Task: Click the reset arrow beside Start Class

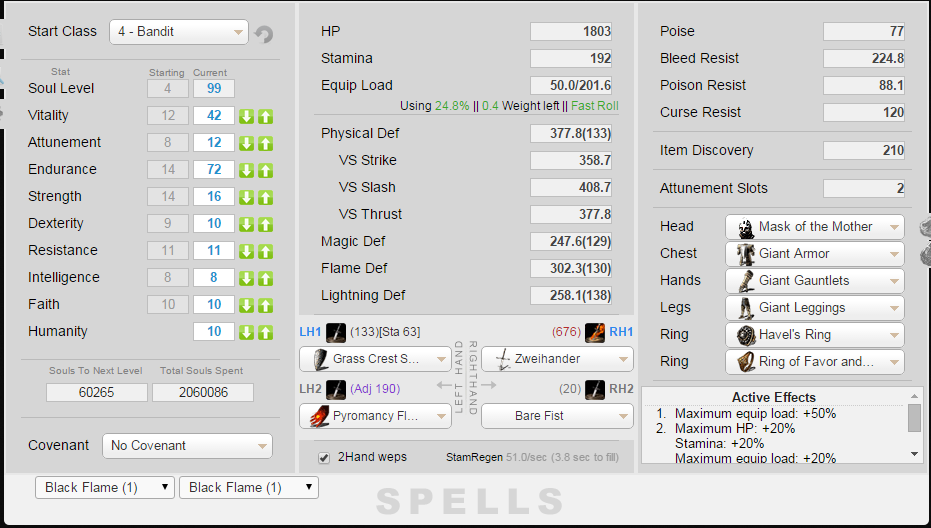Action: [x=263, y=34]
